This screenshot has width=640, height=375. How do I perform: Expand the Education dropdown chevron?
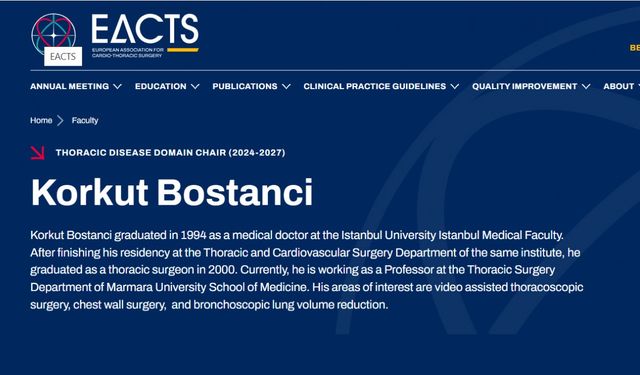pos(195,87)
